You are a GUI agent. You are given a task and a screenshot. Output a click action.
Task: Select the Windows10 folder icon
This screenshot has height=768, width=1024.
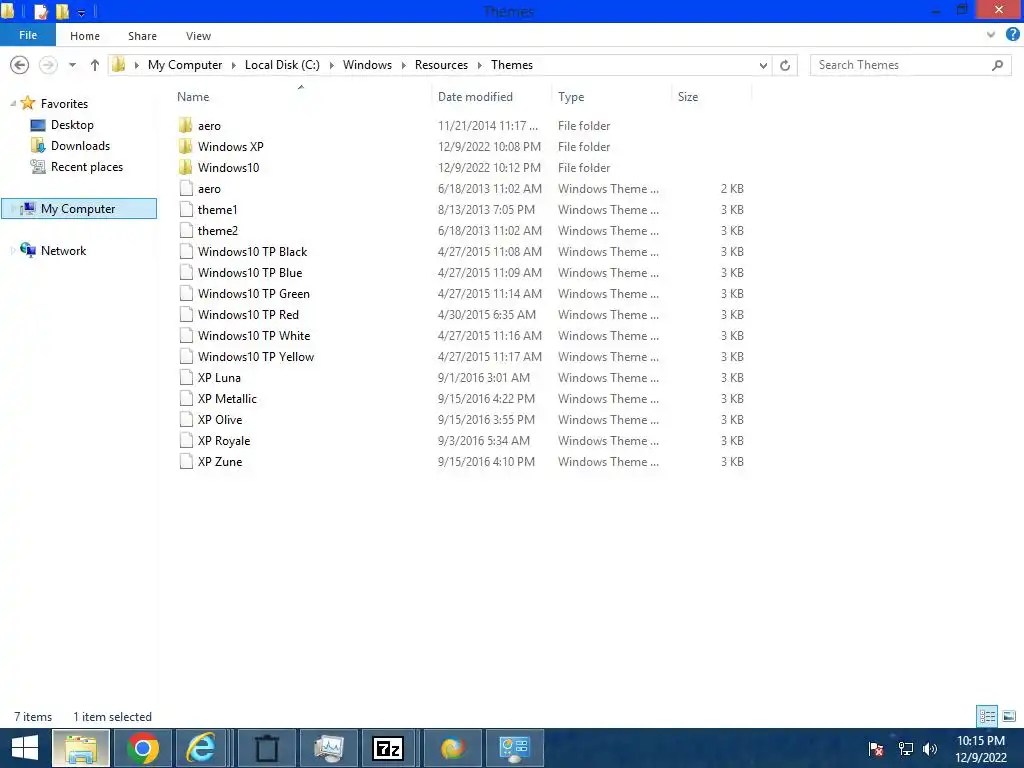point(186,167)
